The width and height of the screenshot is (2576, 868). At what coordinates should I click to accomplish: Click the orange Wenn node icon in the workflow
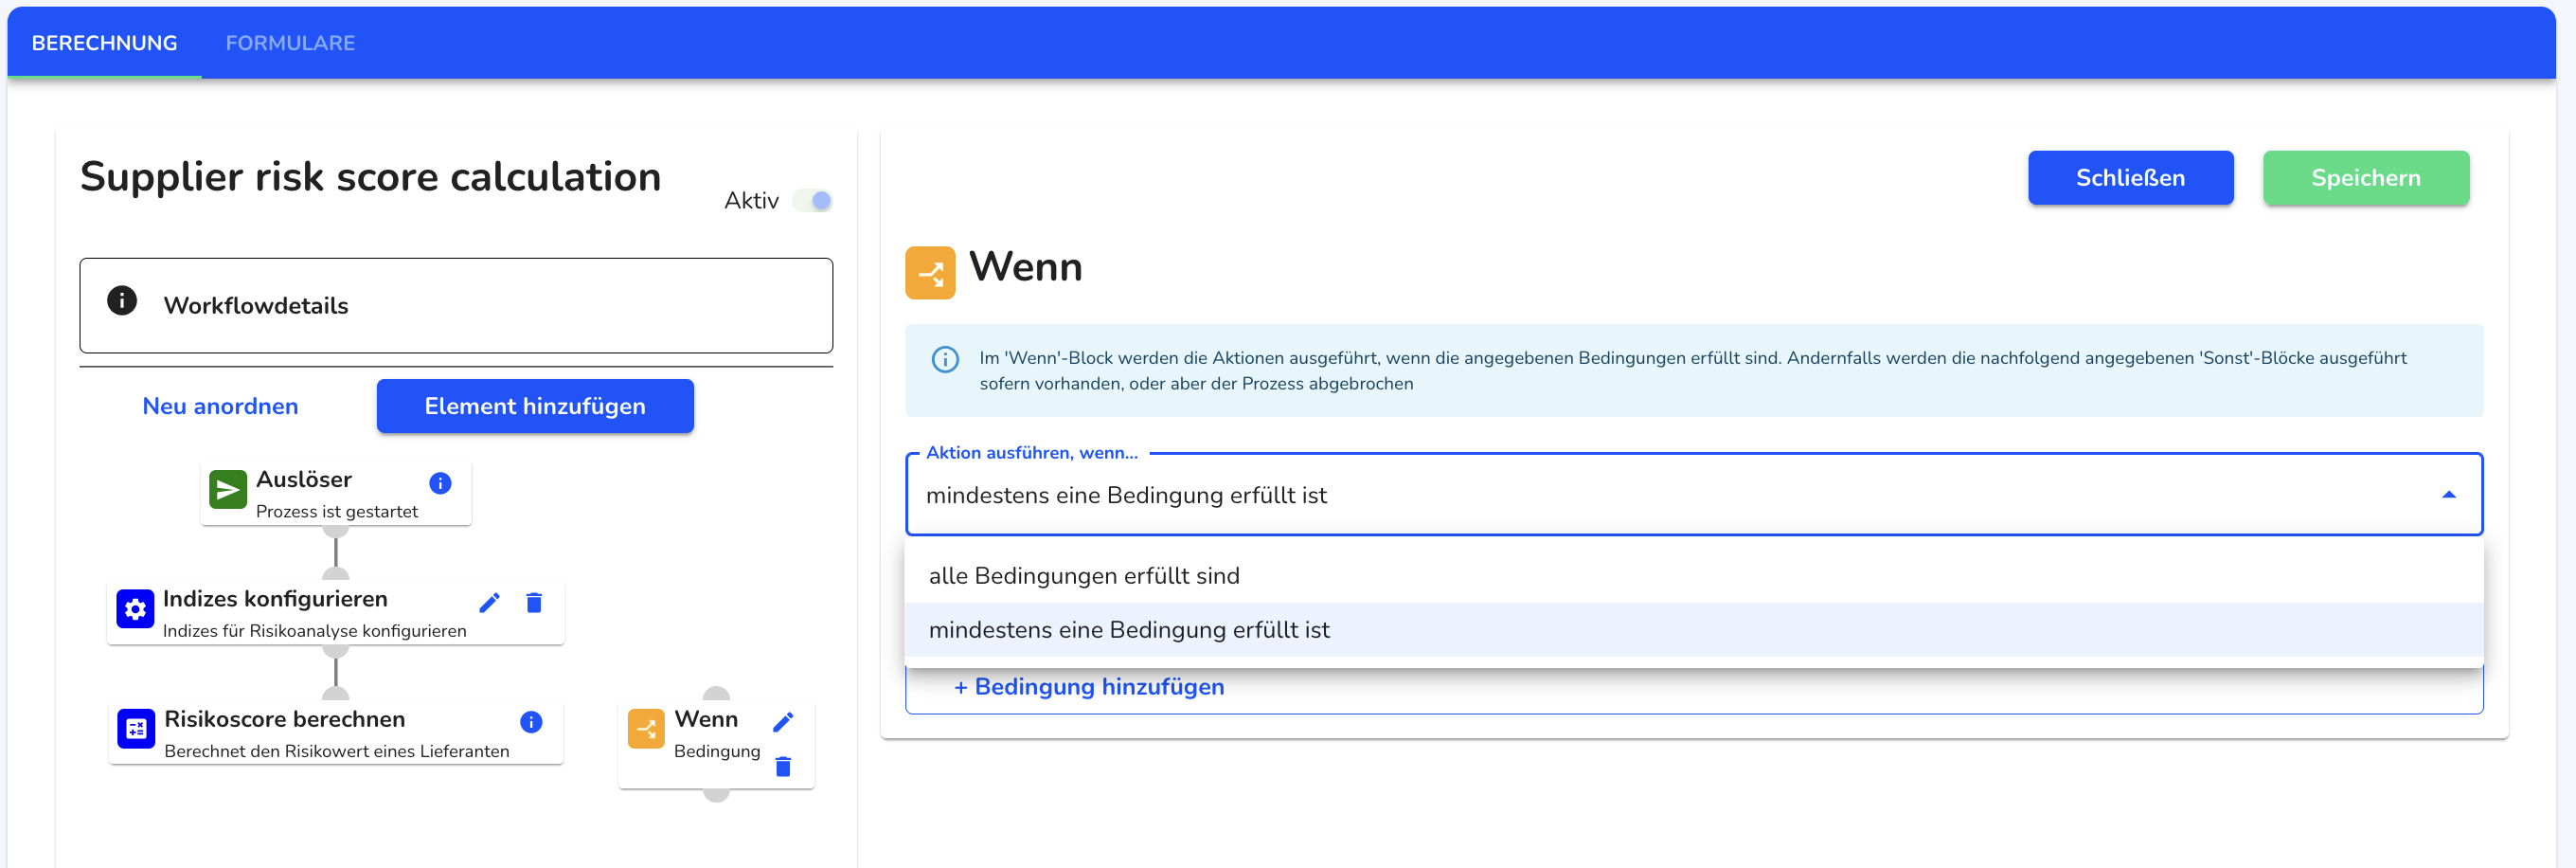click(646, 729)
